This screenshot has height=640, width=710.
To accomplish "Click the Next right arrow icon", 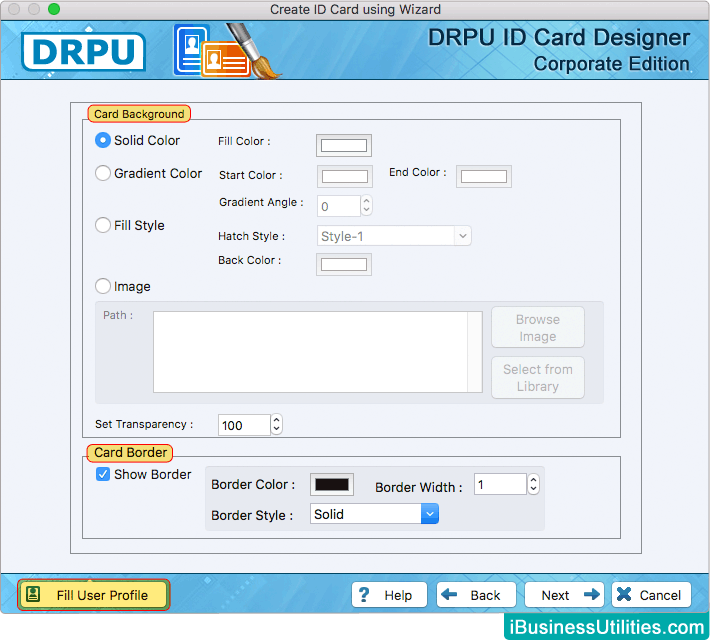I will click(591, 594).
